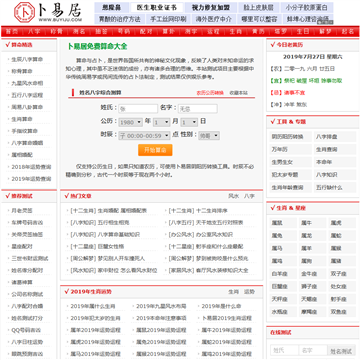Open 2019年属什么生肖 link
The image size is (360, 360).
(93, 306)
